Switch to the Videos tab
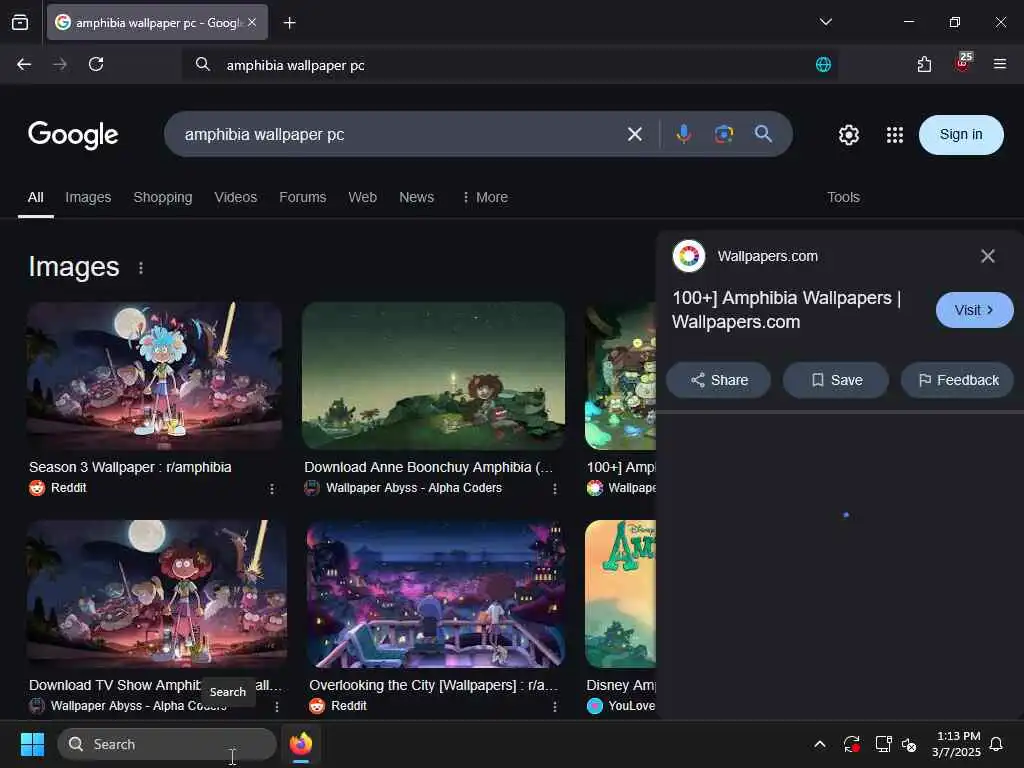The height and width of the screenshot is (768, 1024). click(x=236, y=197)
